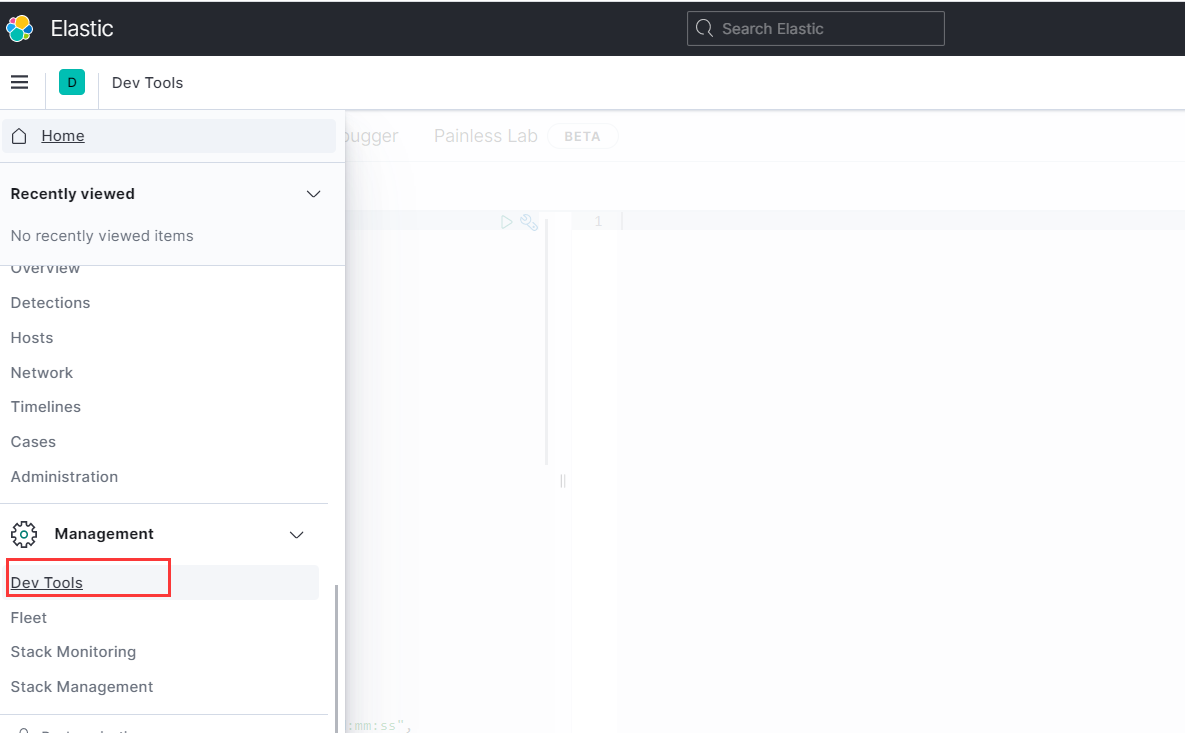Open Cases in the side navigation
This screenshot has height=733, width=1185.
click(x=33, y=442)
